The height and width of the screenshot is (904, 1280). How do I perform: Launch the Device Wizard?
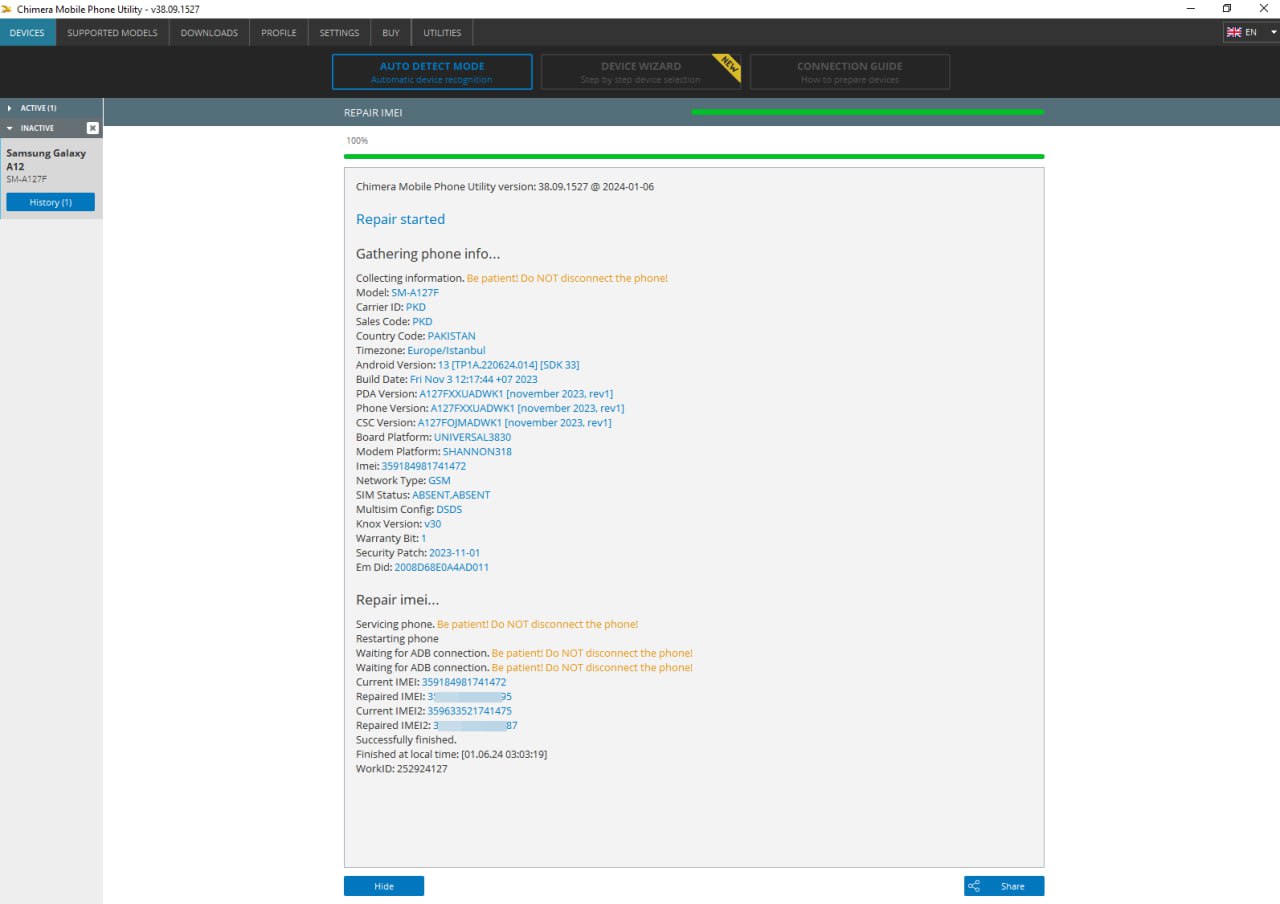coord(640,72)
